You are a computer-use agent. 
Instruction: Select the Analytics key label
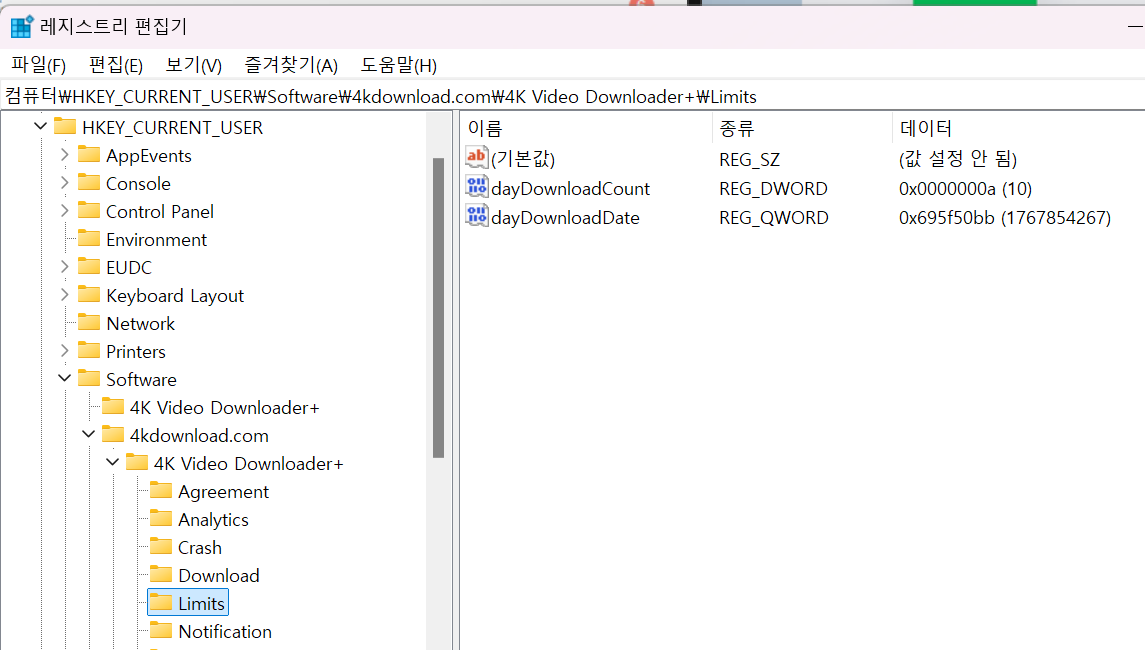pos(213,519)
